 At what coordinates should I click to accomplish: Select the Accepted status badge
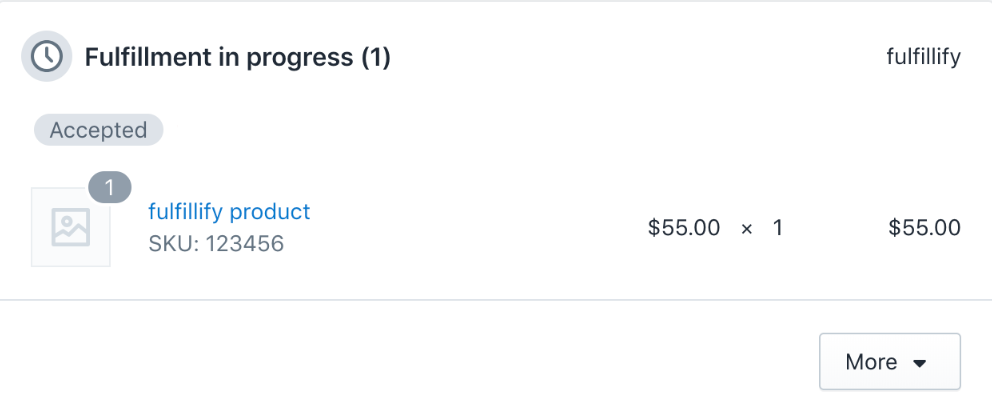[x=99, y=130]
